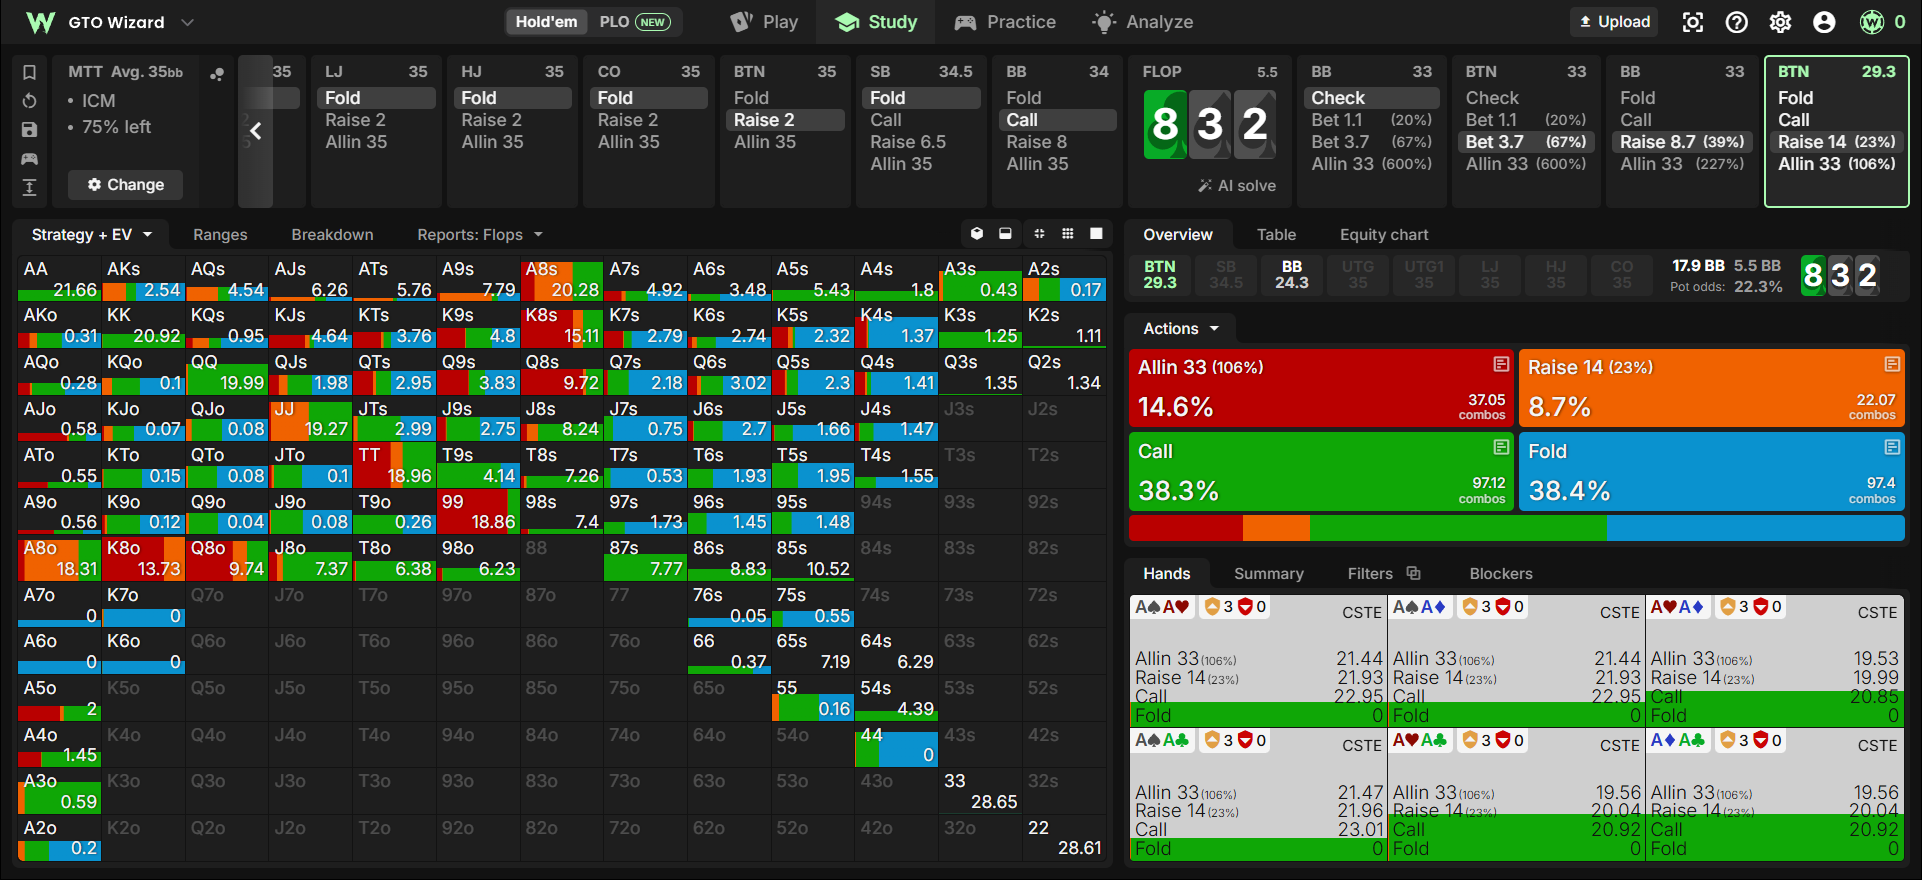Switch game type to Hold'em
This screenshot has width=1922, height=880.
[546, 22]
